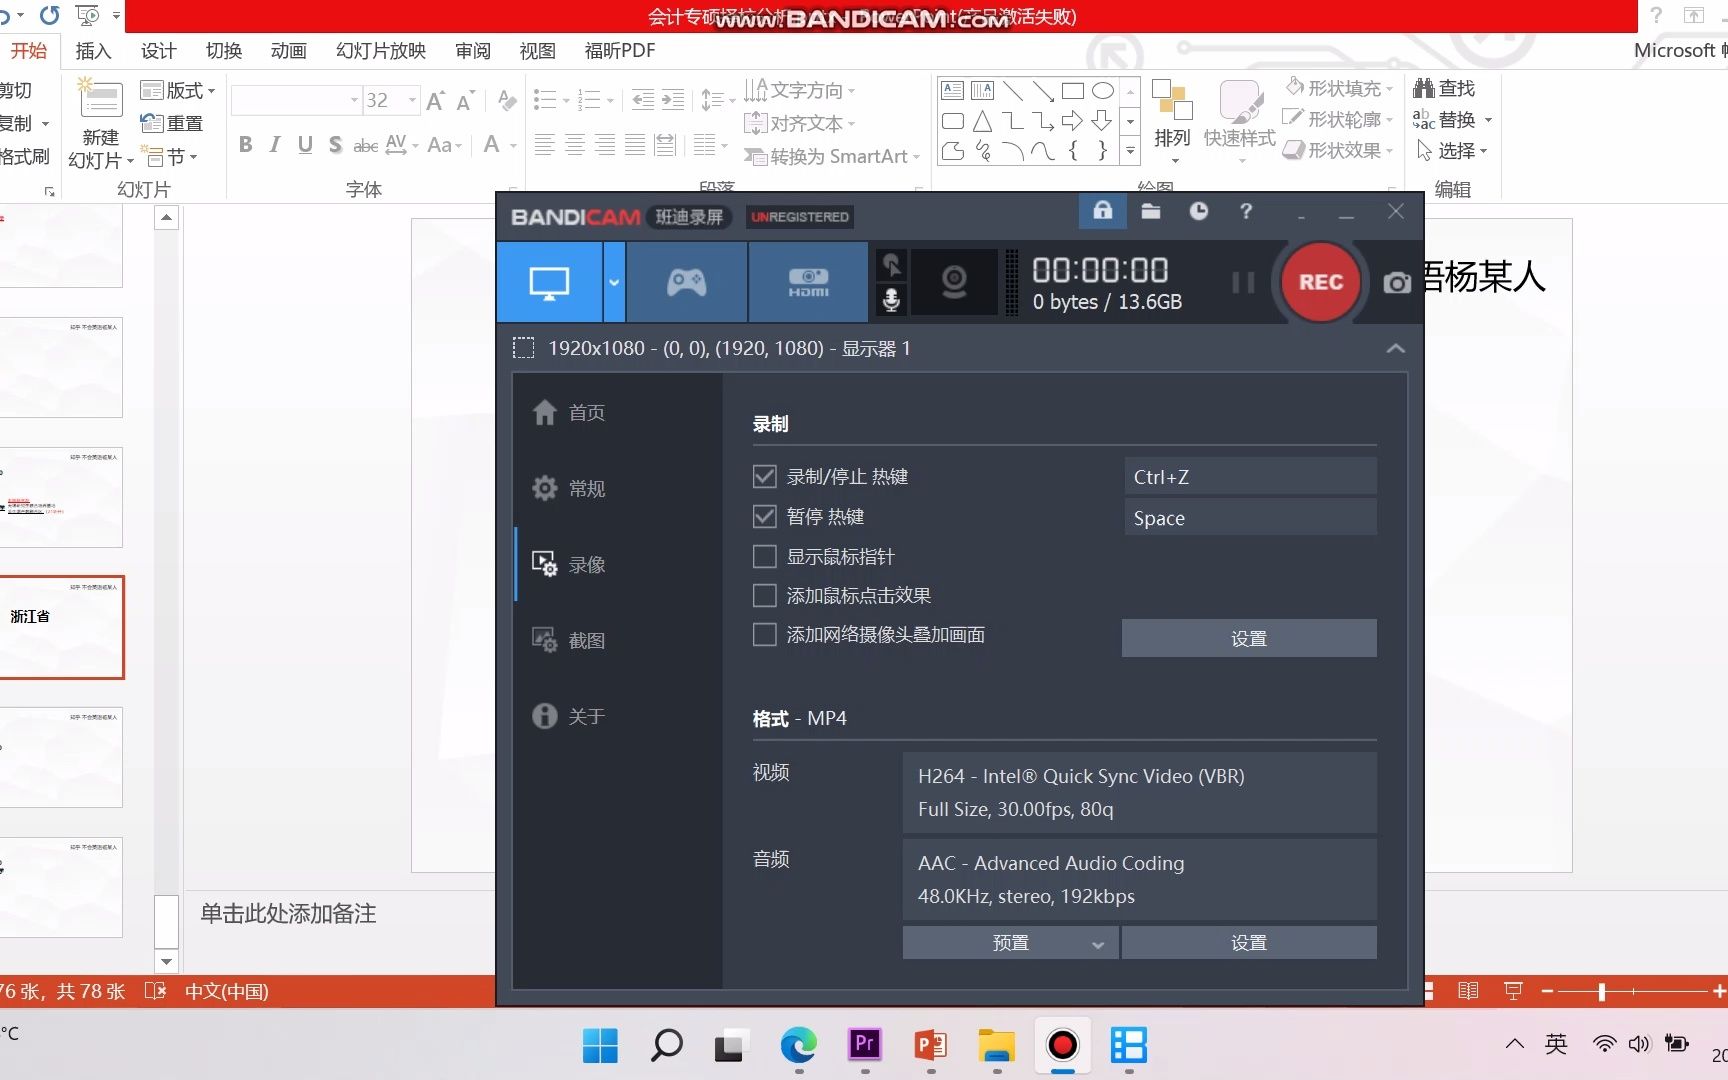The width and height of the screenshot is (1728, 1080).
Task: Click PowerPoint 排列 arrange button
Action: click(x=1172, y=122)
